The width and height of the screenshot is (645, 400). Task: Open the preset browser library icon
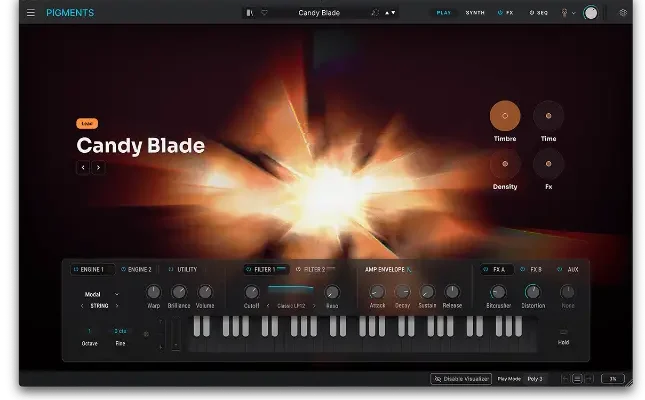250,13
